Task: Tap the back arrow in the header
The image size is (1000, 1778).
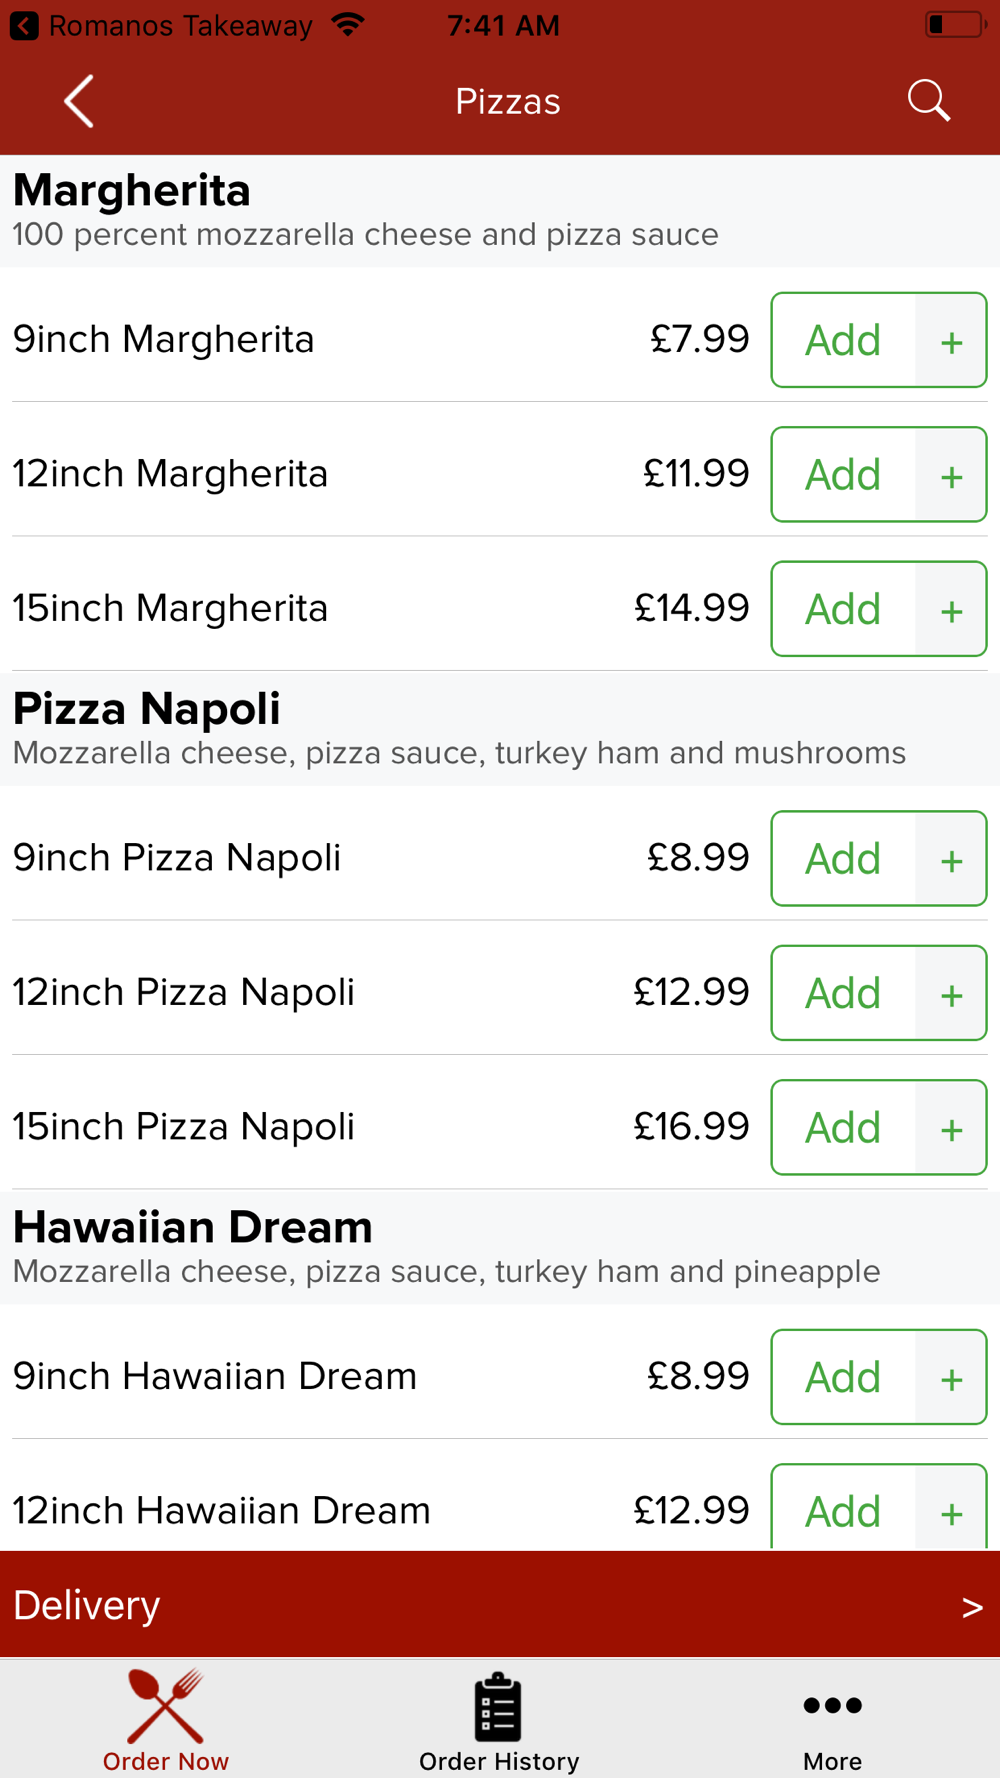Action: point(79,101)
